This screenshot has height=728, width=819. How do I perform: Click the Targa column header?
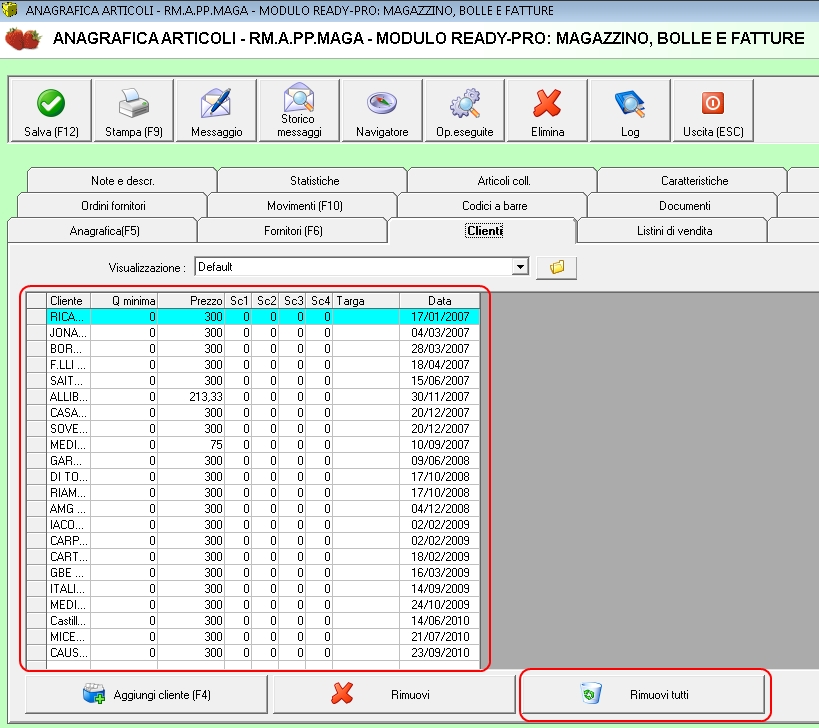point(366,301)
